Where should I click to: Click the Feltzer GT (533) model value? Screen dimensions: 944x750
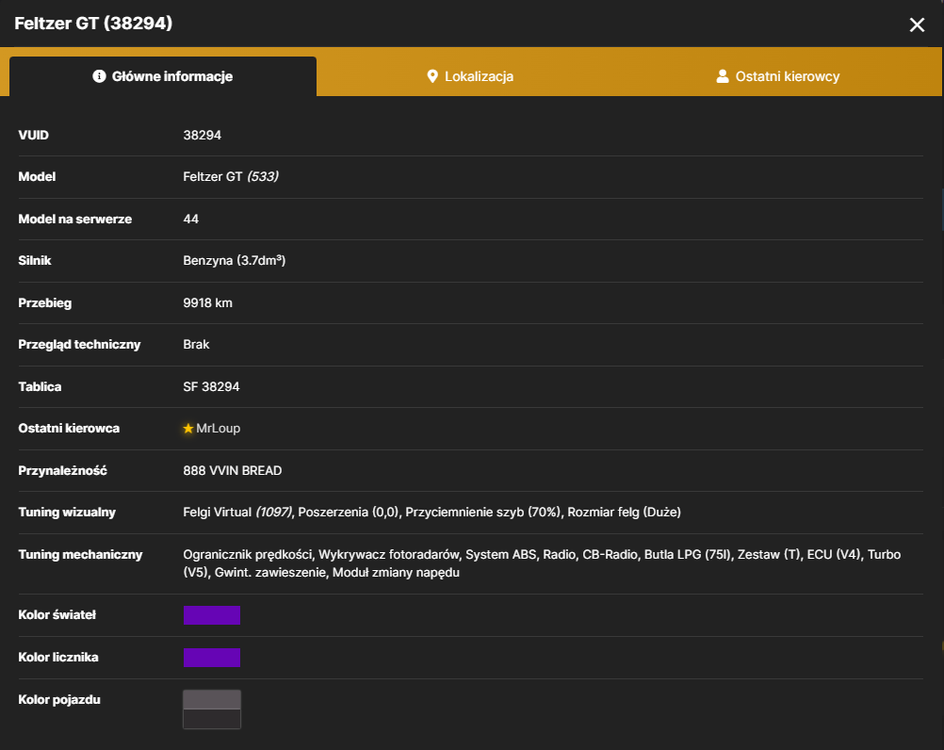pyautogui.click(x=231, y=177)
